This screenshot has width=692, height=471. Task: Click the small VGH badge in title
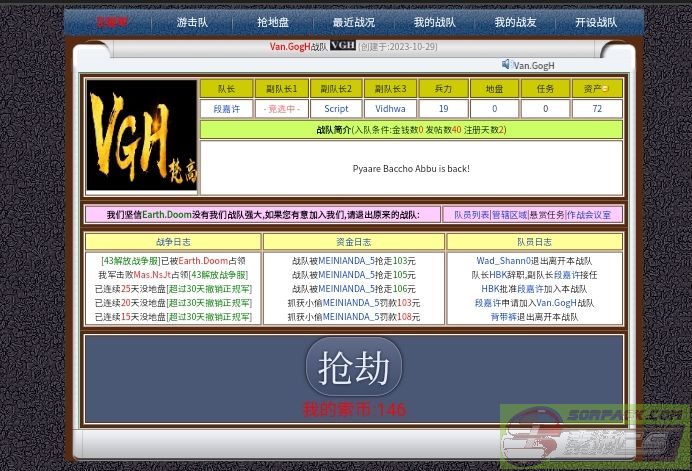coord(342,46)
